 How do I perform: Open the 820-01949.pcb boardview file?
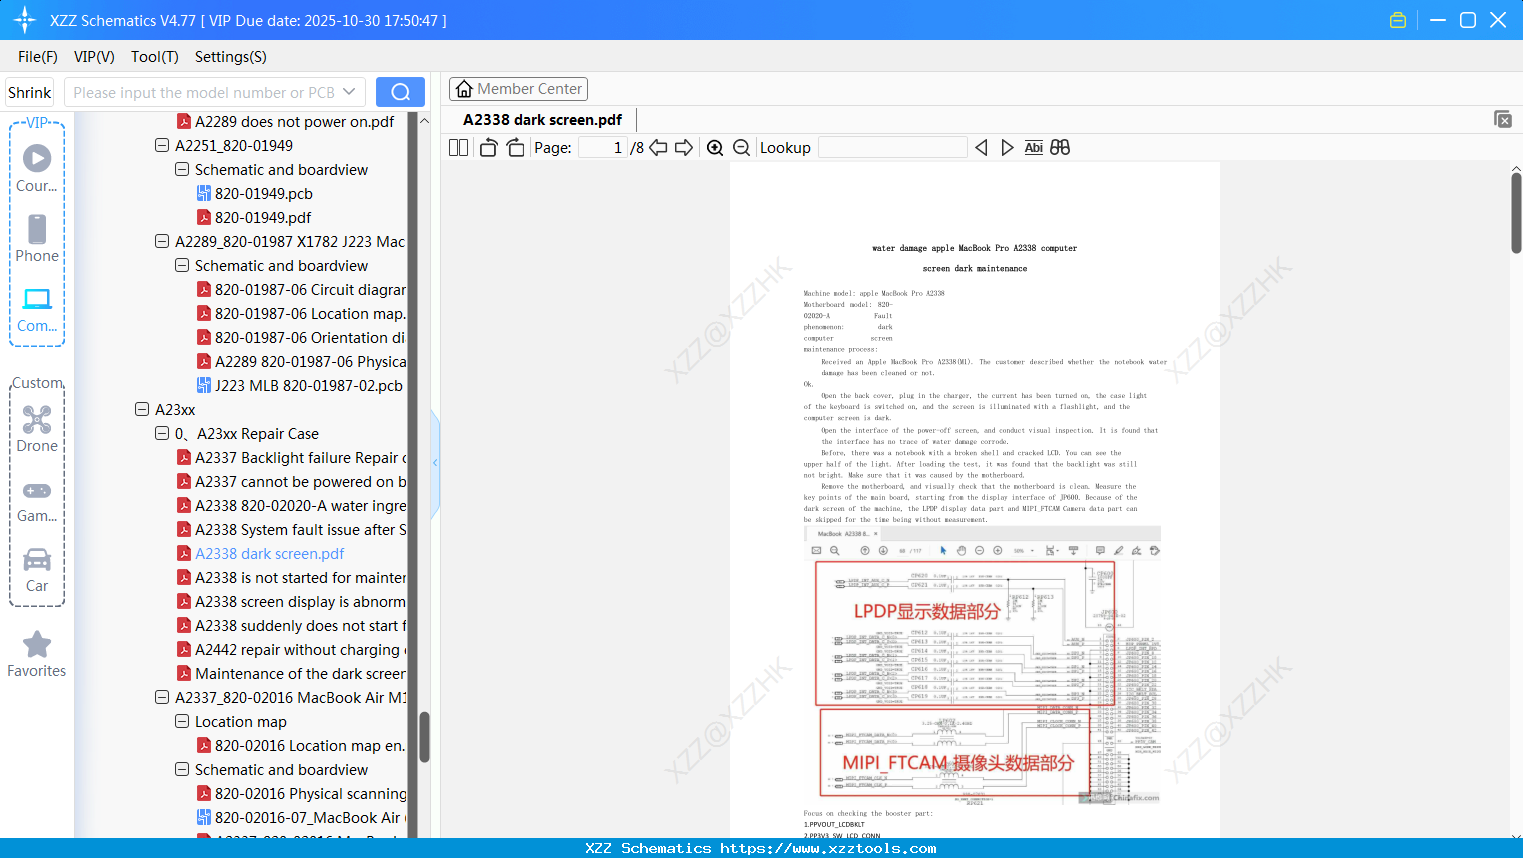pyautogui.click(x=254, y=194)
